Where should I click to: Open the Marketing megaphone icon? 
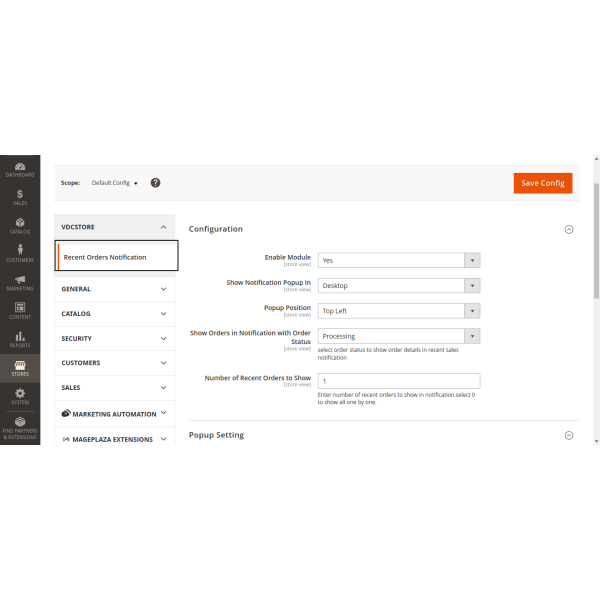tap(19, 282)
